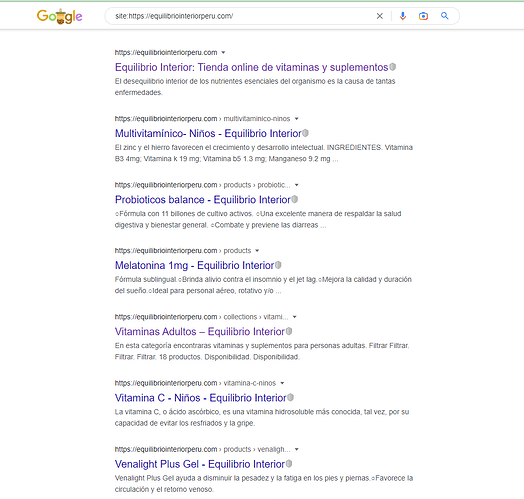Open the Venalight Plus Gel result link

tap(200, 464)
